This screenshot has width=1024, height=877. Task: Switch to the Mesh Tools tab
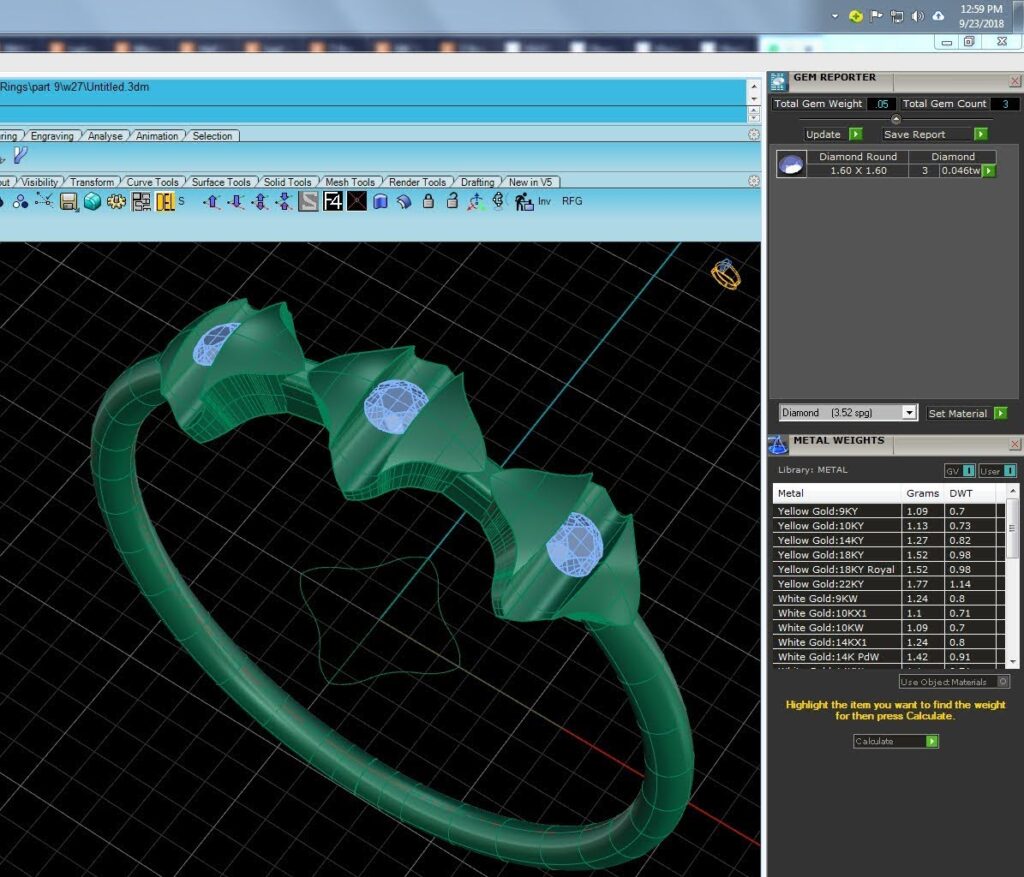tap(350, 182)
